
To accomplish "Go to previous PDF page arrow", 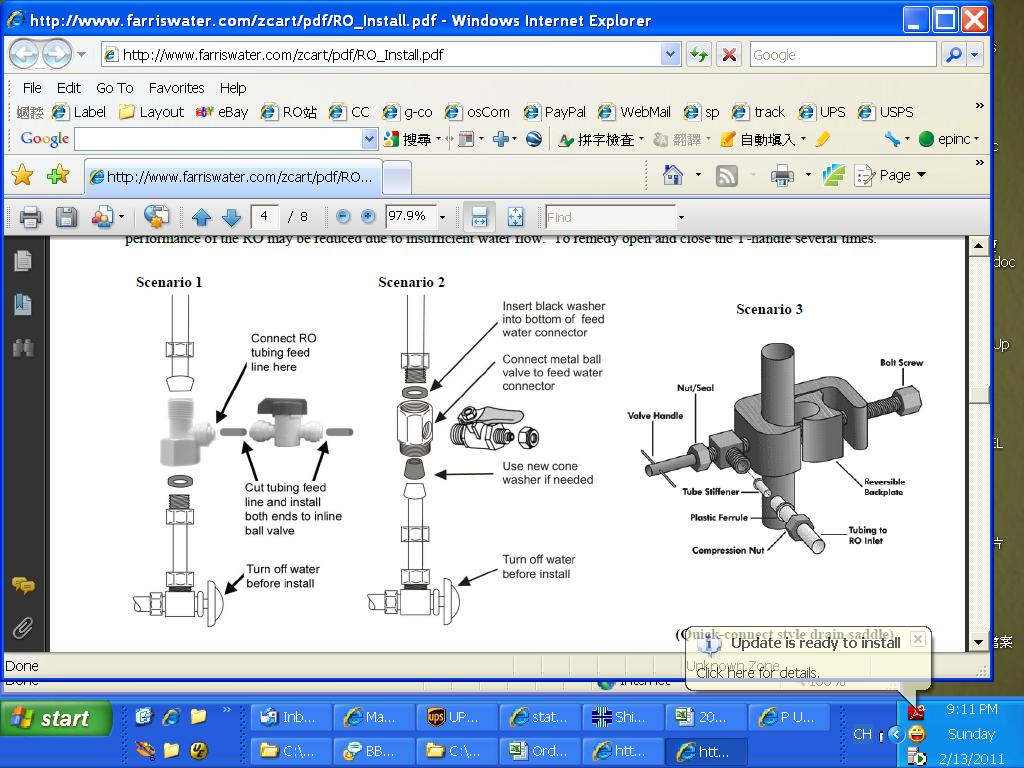I will tap(201, 217).
